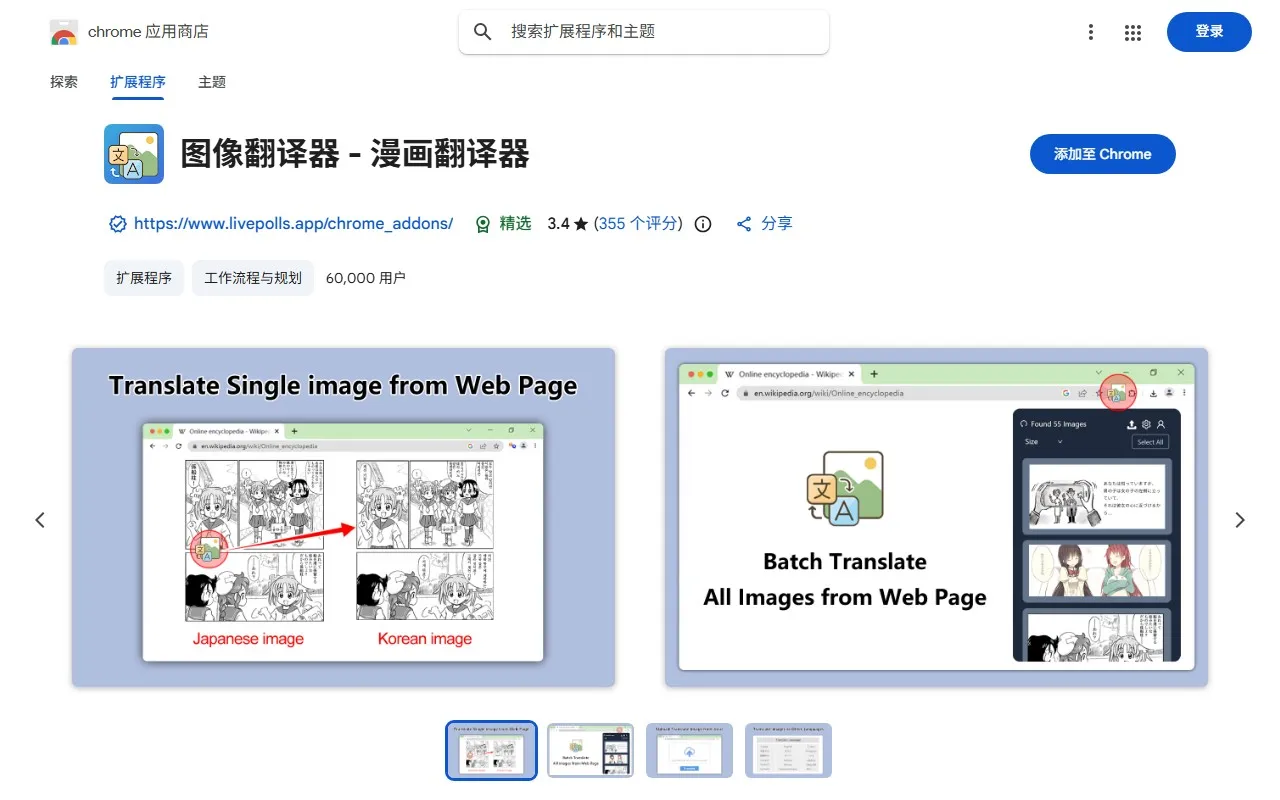
Task: Click the 工作流程与规划 category chip
Action: (252, 278)
